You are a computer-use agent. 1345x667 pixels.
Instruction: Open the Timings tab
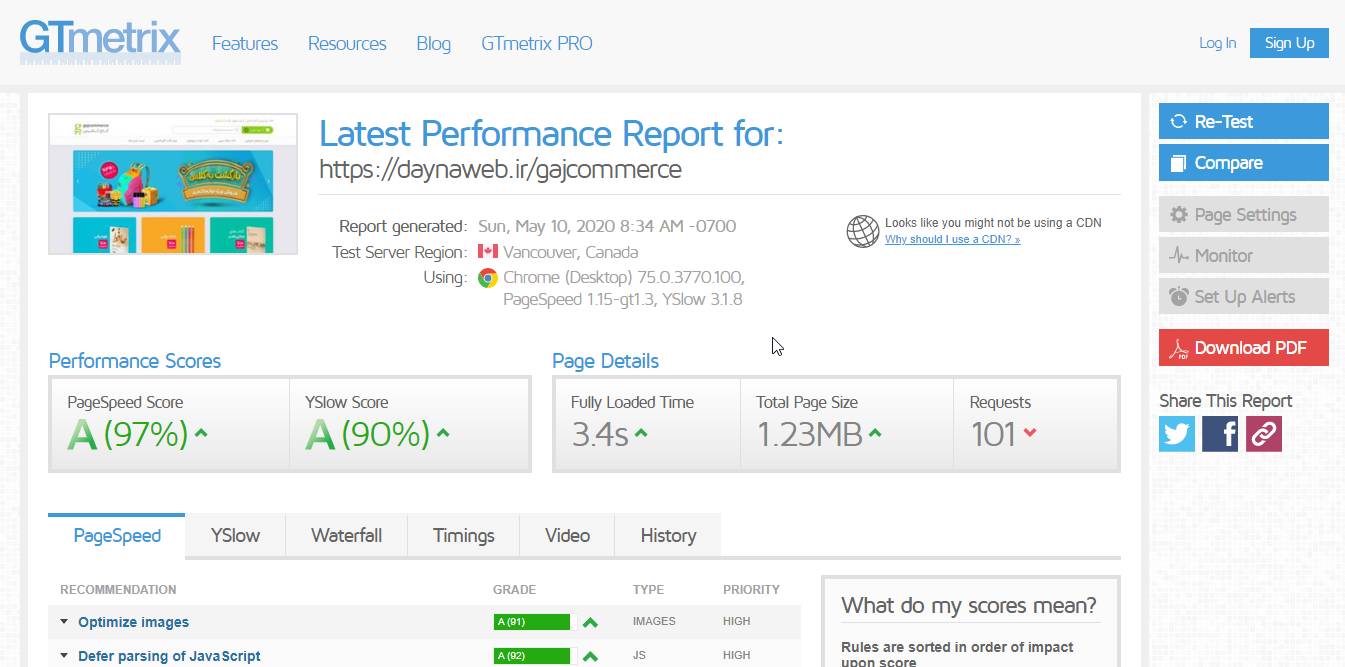point(464,535)
